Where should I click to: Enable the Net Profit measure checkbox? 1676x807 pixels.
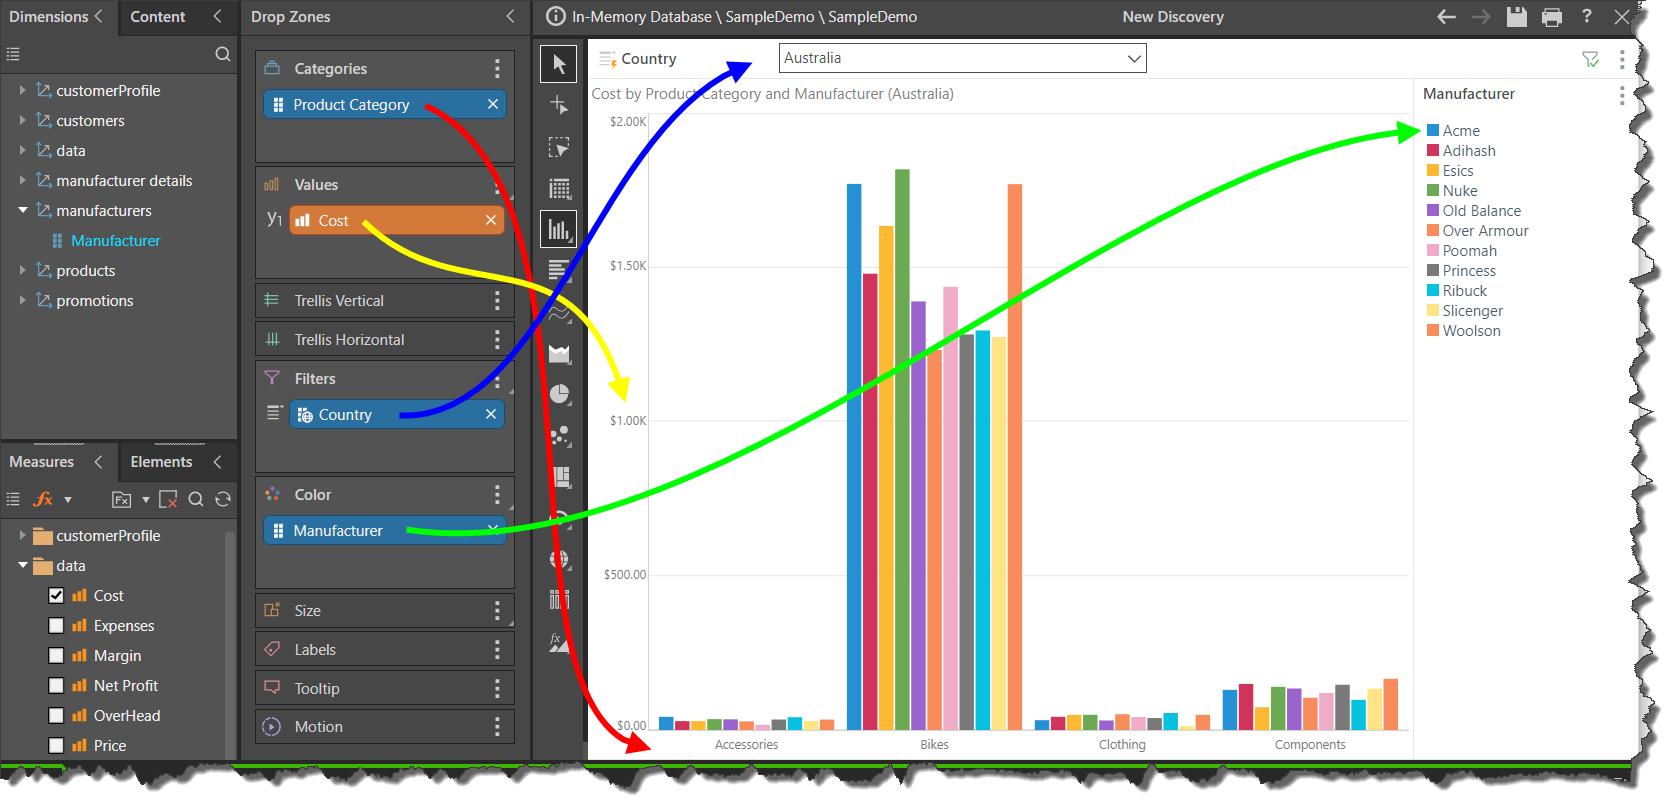56,686
